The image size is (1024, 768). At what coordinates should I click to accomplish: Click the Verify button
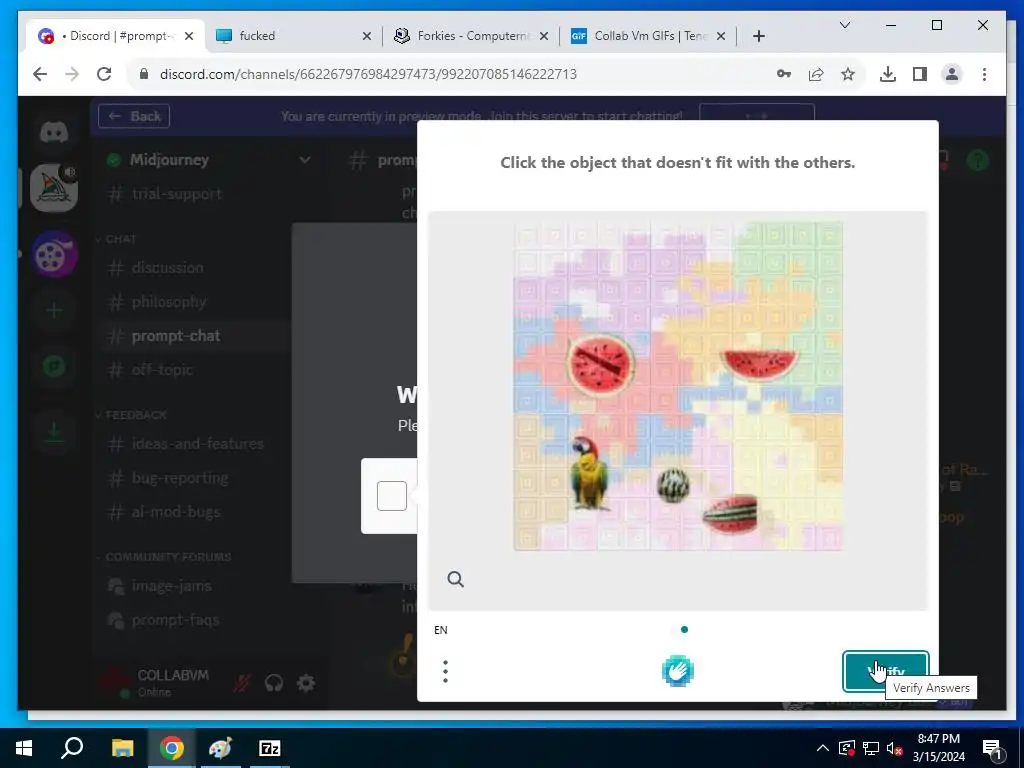point(886,671)
